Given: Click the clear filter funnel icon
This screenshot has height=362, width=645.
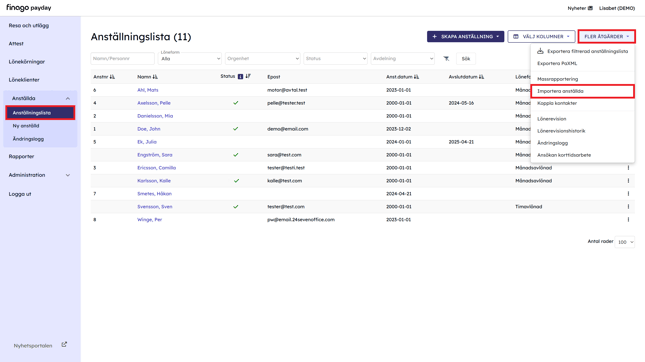Looking at the screenshot, I should (446, 59).
